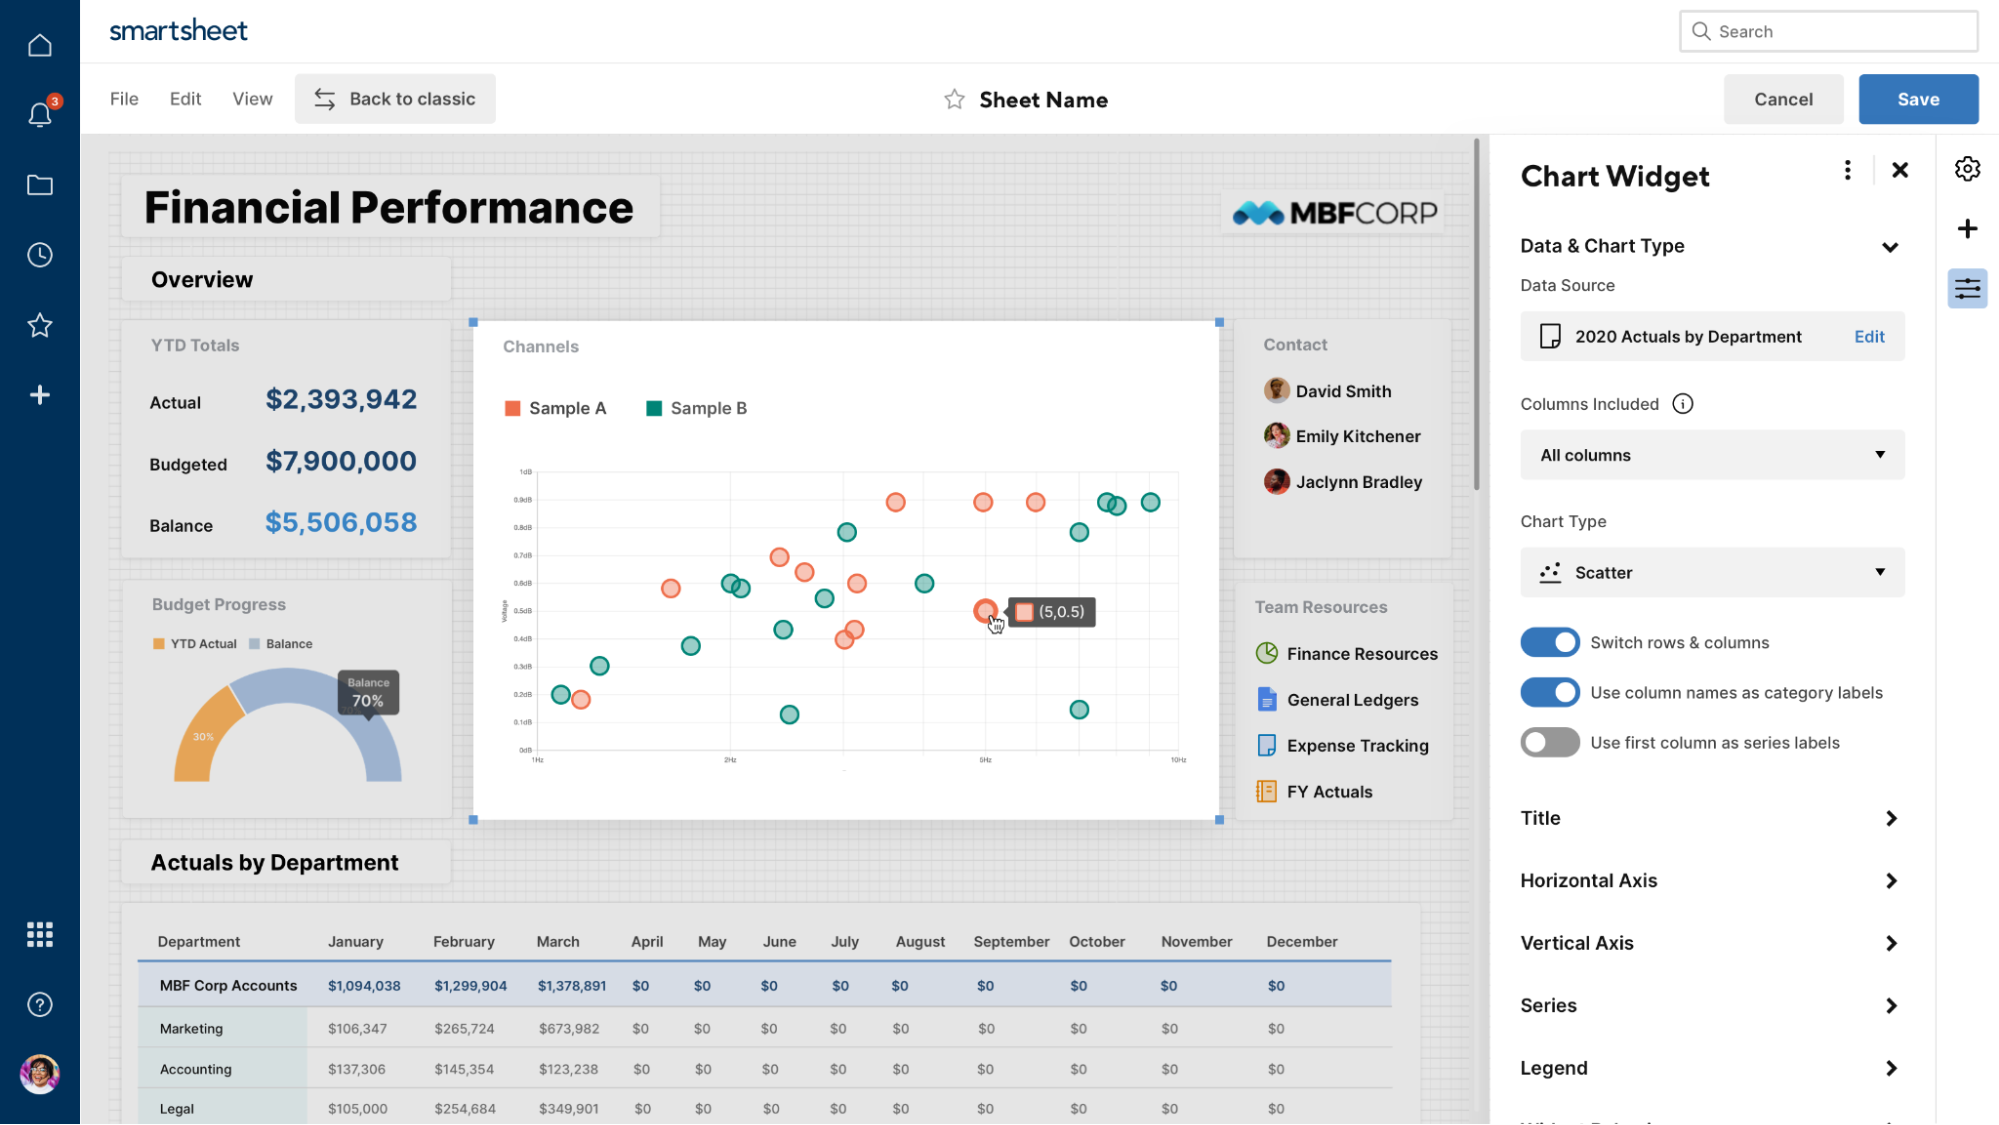Image resolution: width=1999 pixels, height=1125 pixels.
Task: Open the app launcher grid icon
Action: 40,934
